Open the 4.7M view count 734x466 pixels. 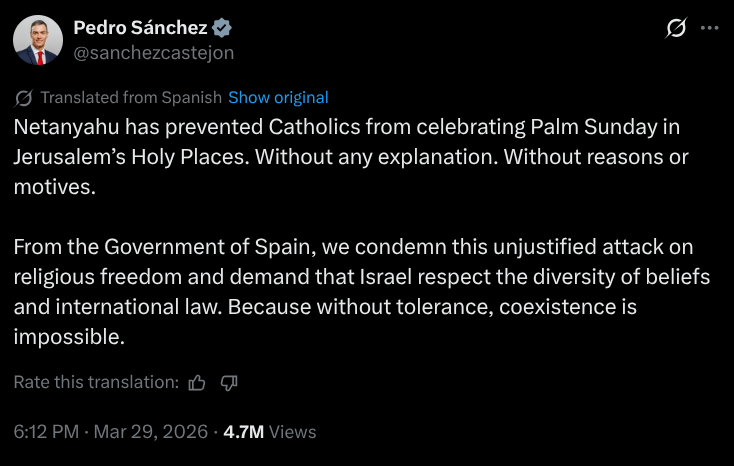[x=243, y=432]
